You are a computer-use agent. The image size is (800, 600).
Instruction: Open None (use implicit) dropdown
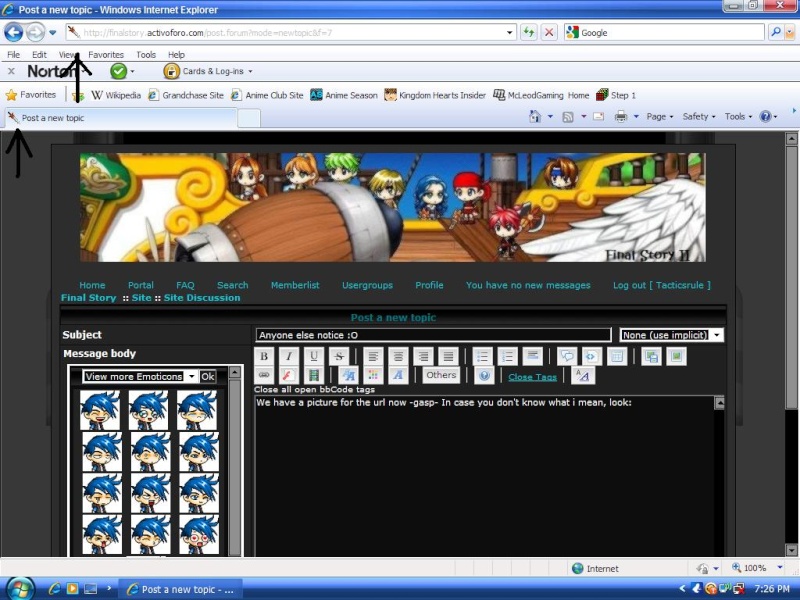(671, 335)
